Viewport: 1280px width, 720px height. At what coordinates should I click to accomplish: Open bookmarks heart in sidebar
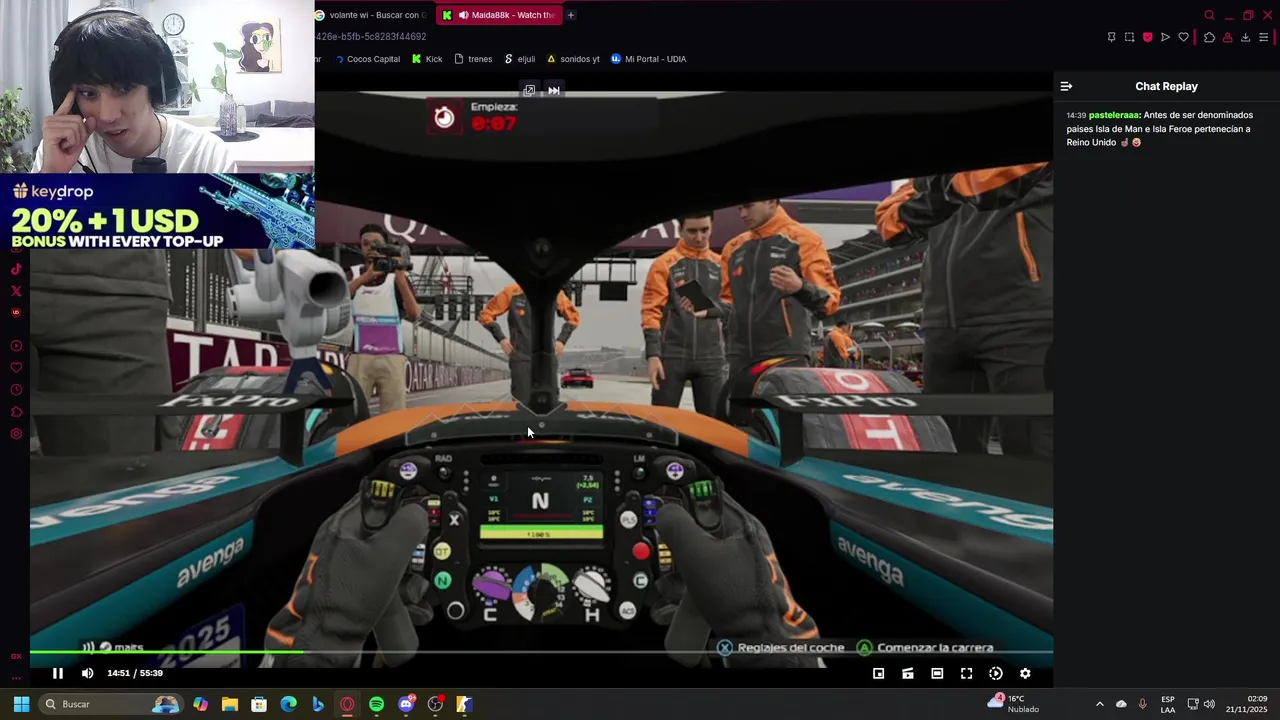click(x=16, y=368)
